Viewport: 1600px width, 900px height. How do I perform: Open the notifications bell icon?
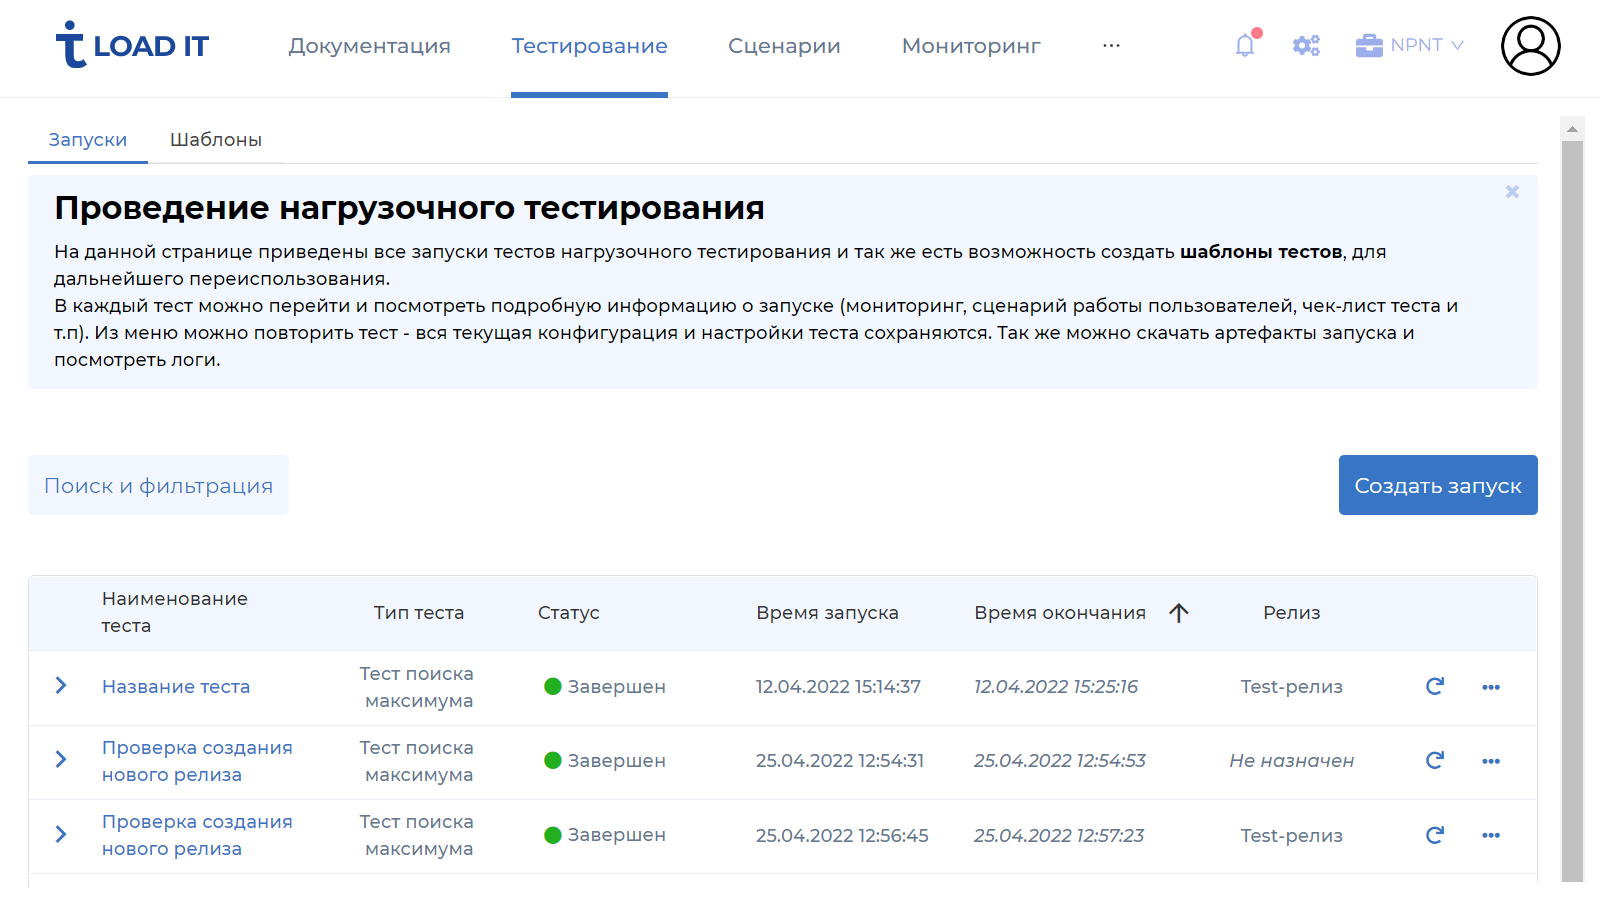(1245, 45)
